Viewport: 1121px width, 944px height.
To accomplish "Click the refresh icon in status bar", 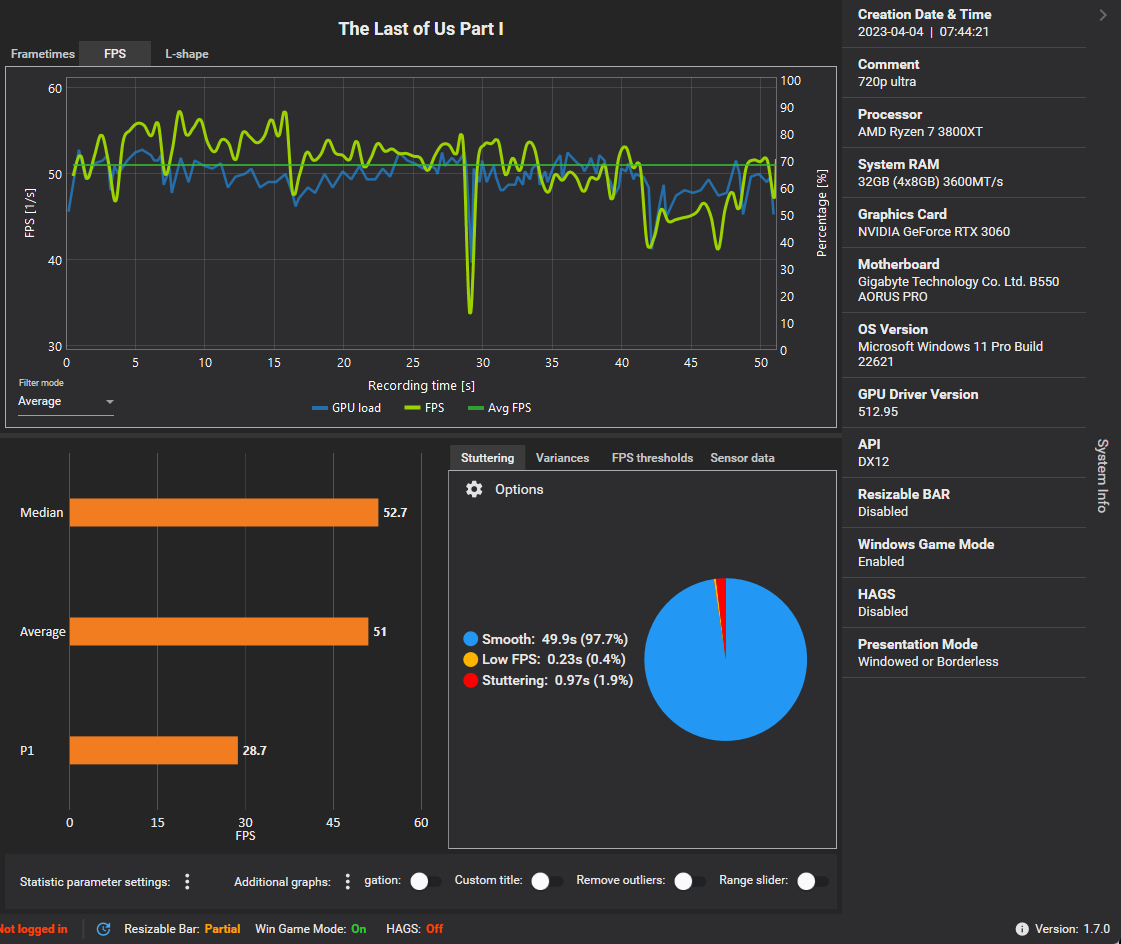I will point(104,929).
